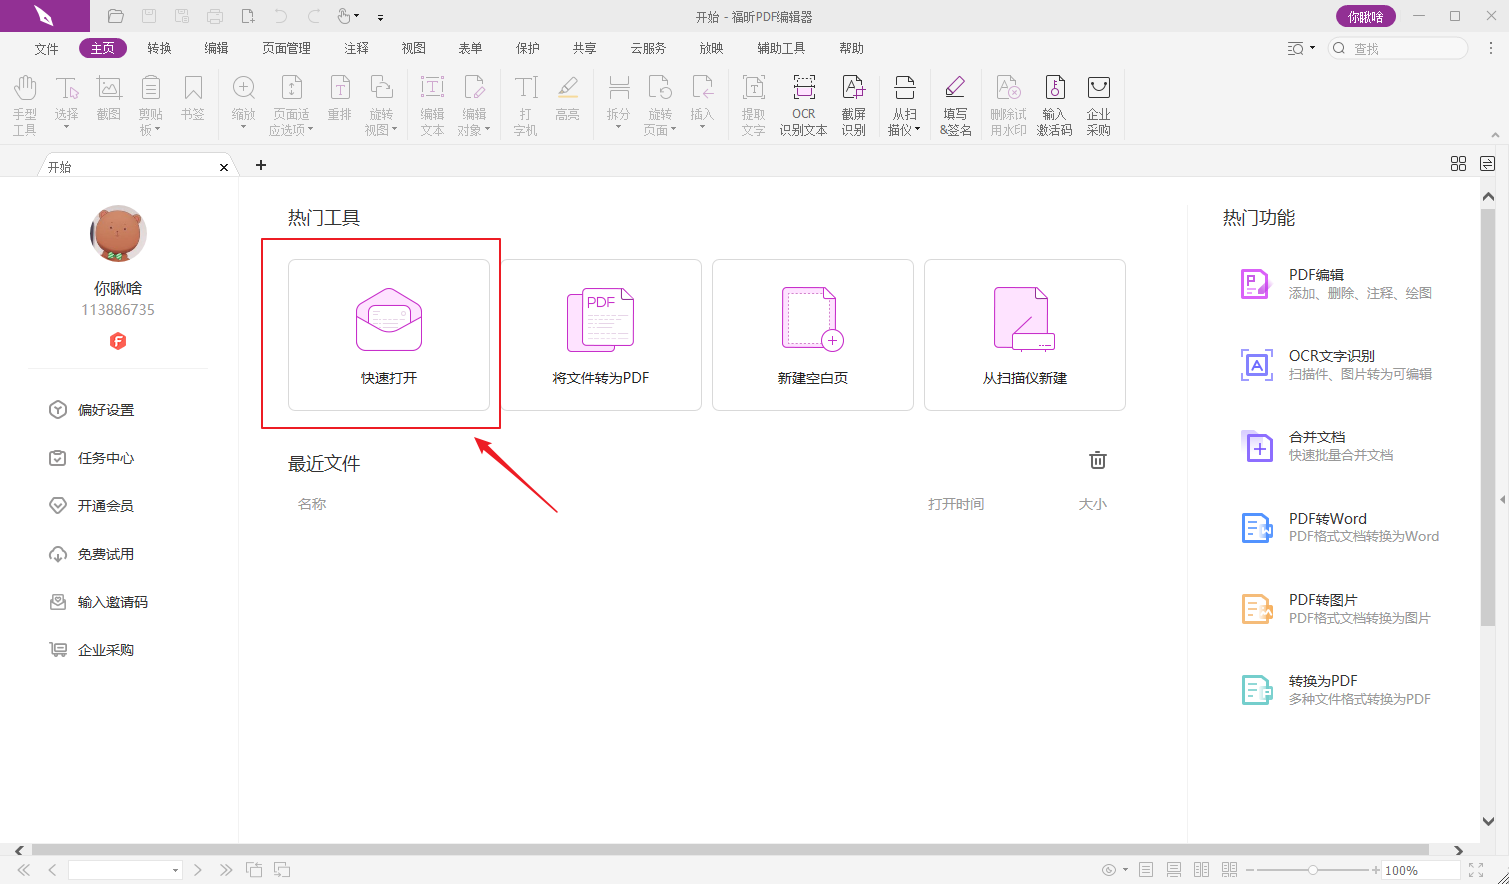1509x884 pixels.
Task: Select the 截屏识别 screen capture recognition tool
Action: 853,103
